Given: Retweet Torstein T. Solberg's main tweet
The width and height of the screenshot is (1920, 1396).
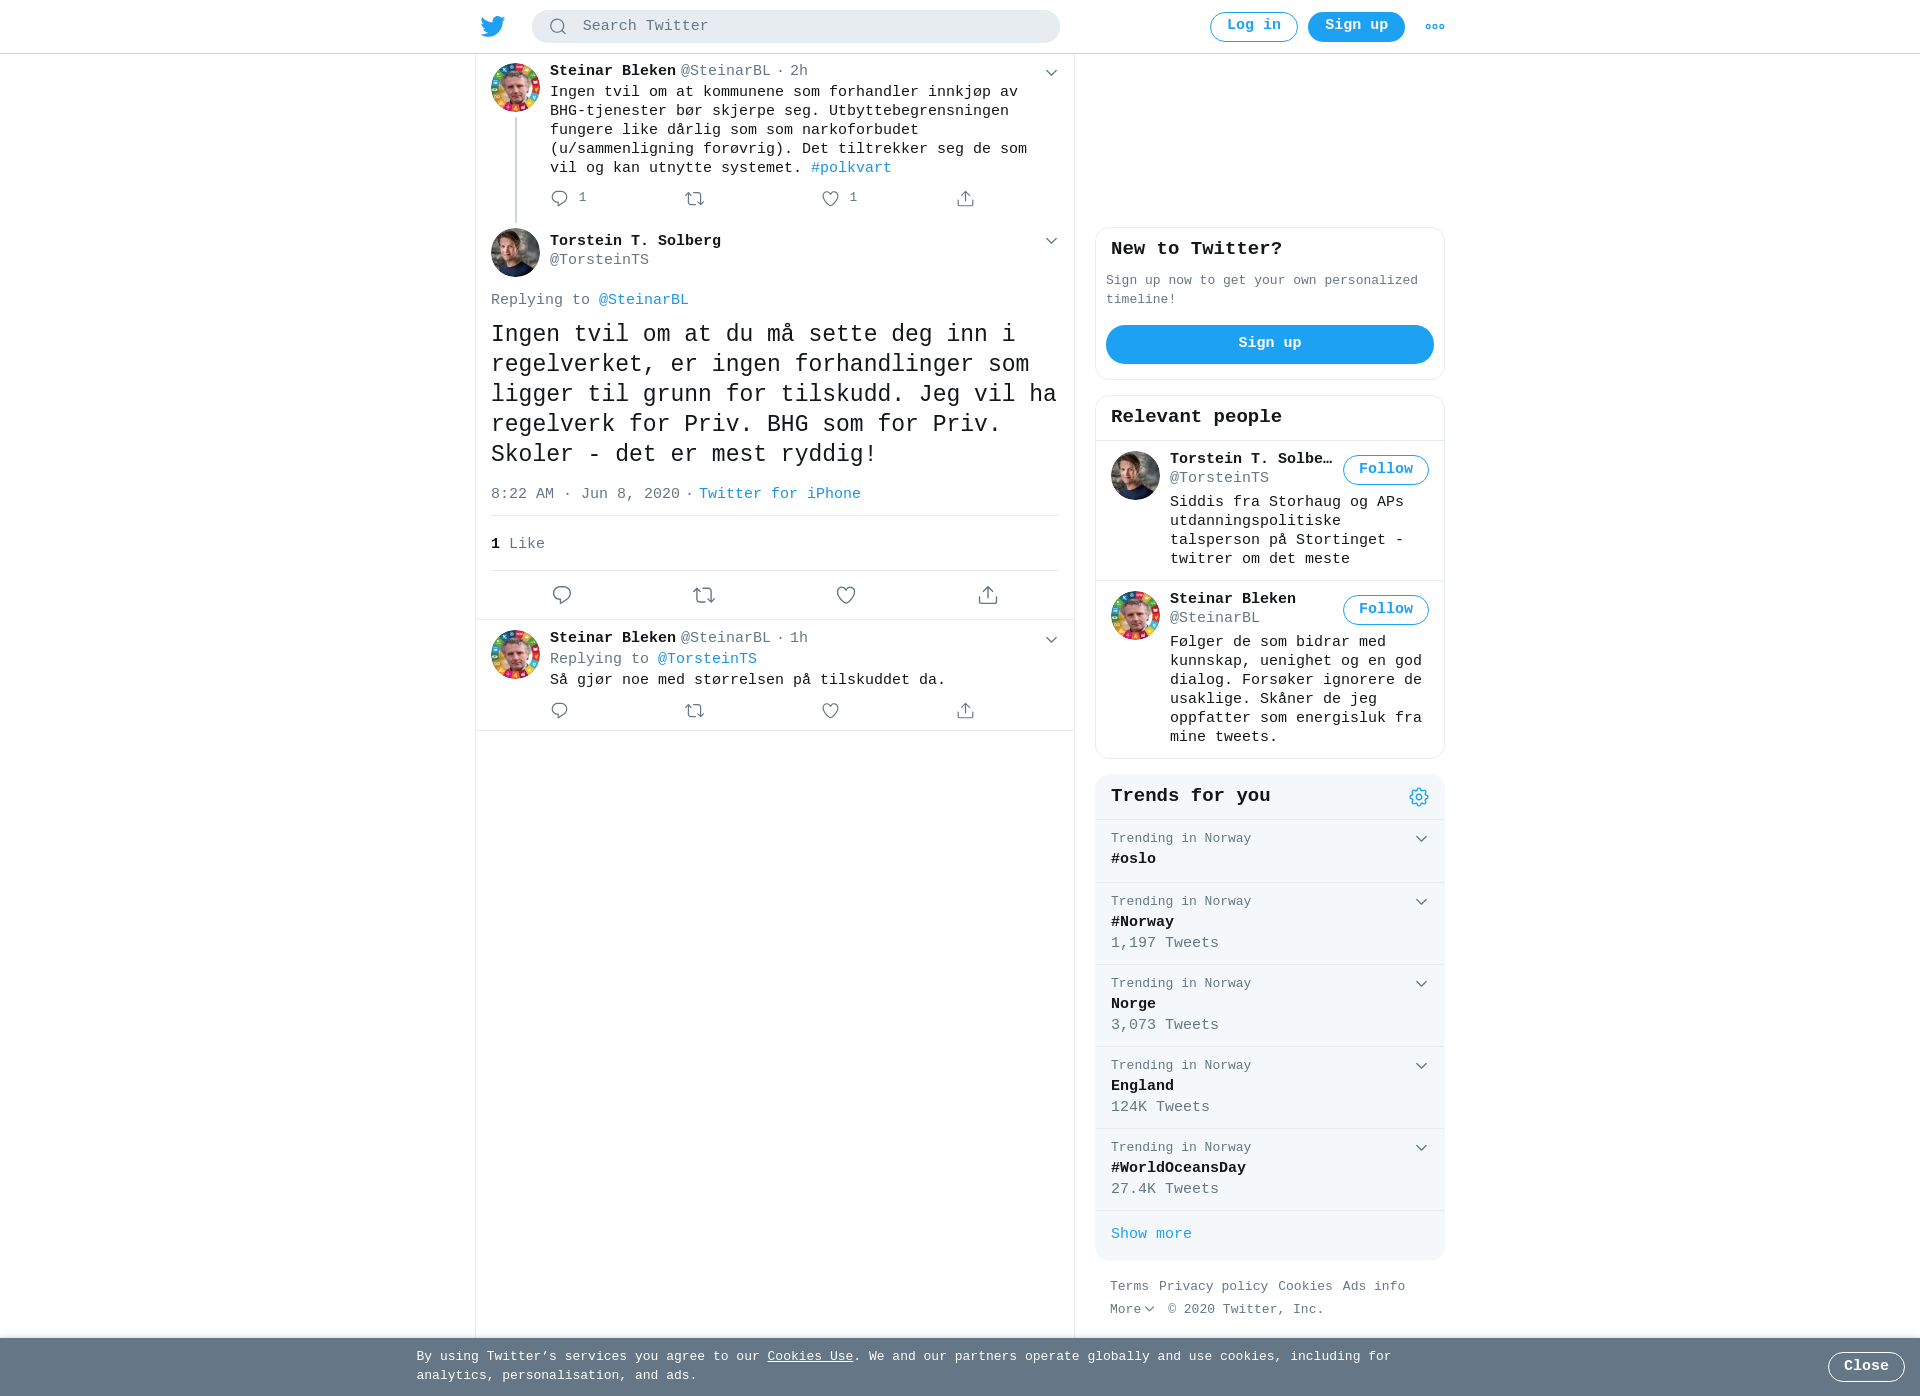Looking at the screenshot, I should pyautogui.click(x=704, y=595).
